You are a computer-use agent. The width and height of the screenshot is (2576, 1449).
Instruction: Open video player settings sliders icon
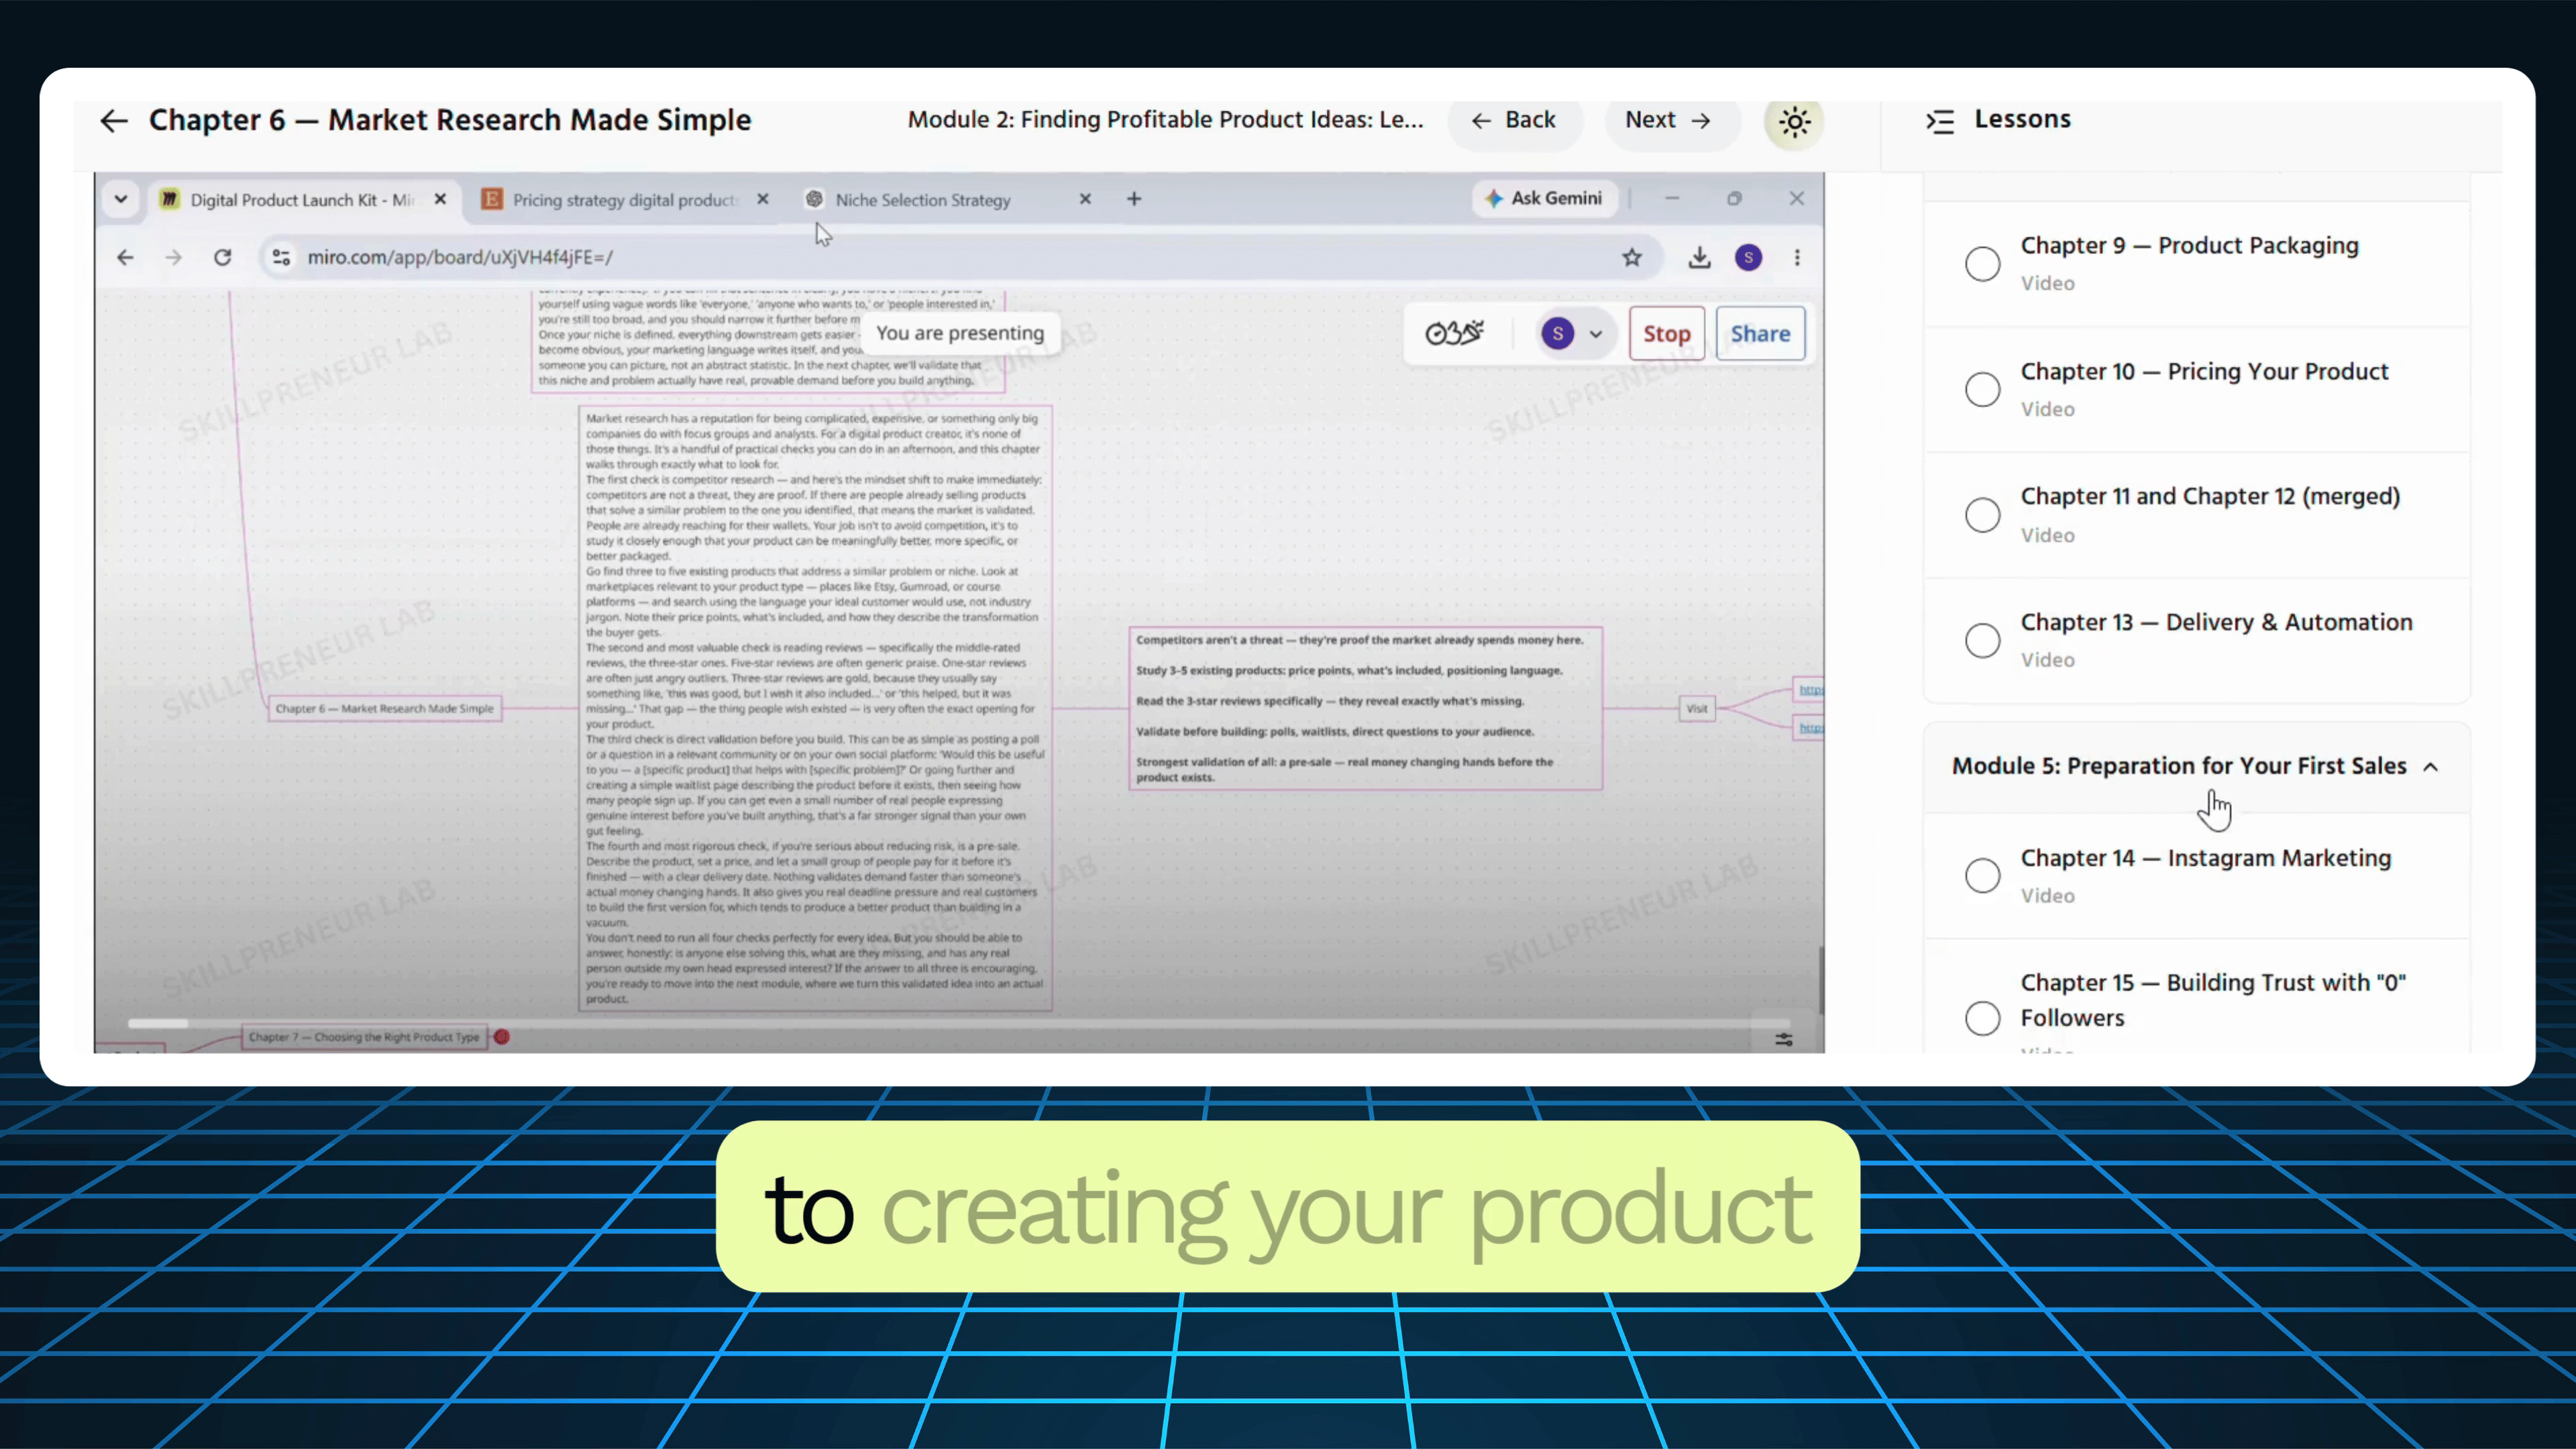click(x=1784, y=1040)
